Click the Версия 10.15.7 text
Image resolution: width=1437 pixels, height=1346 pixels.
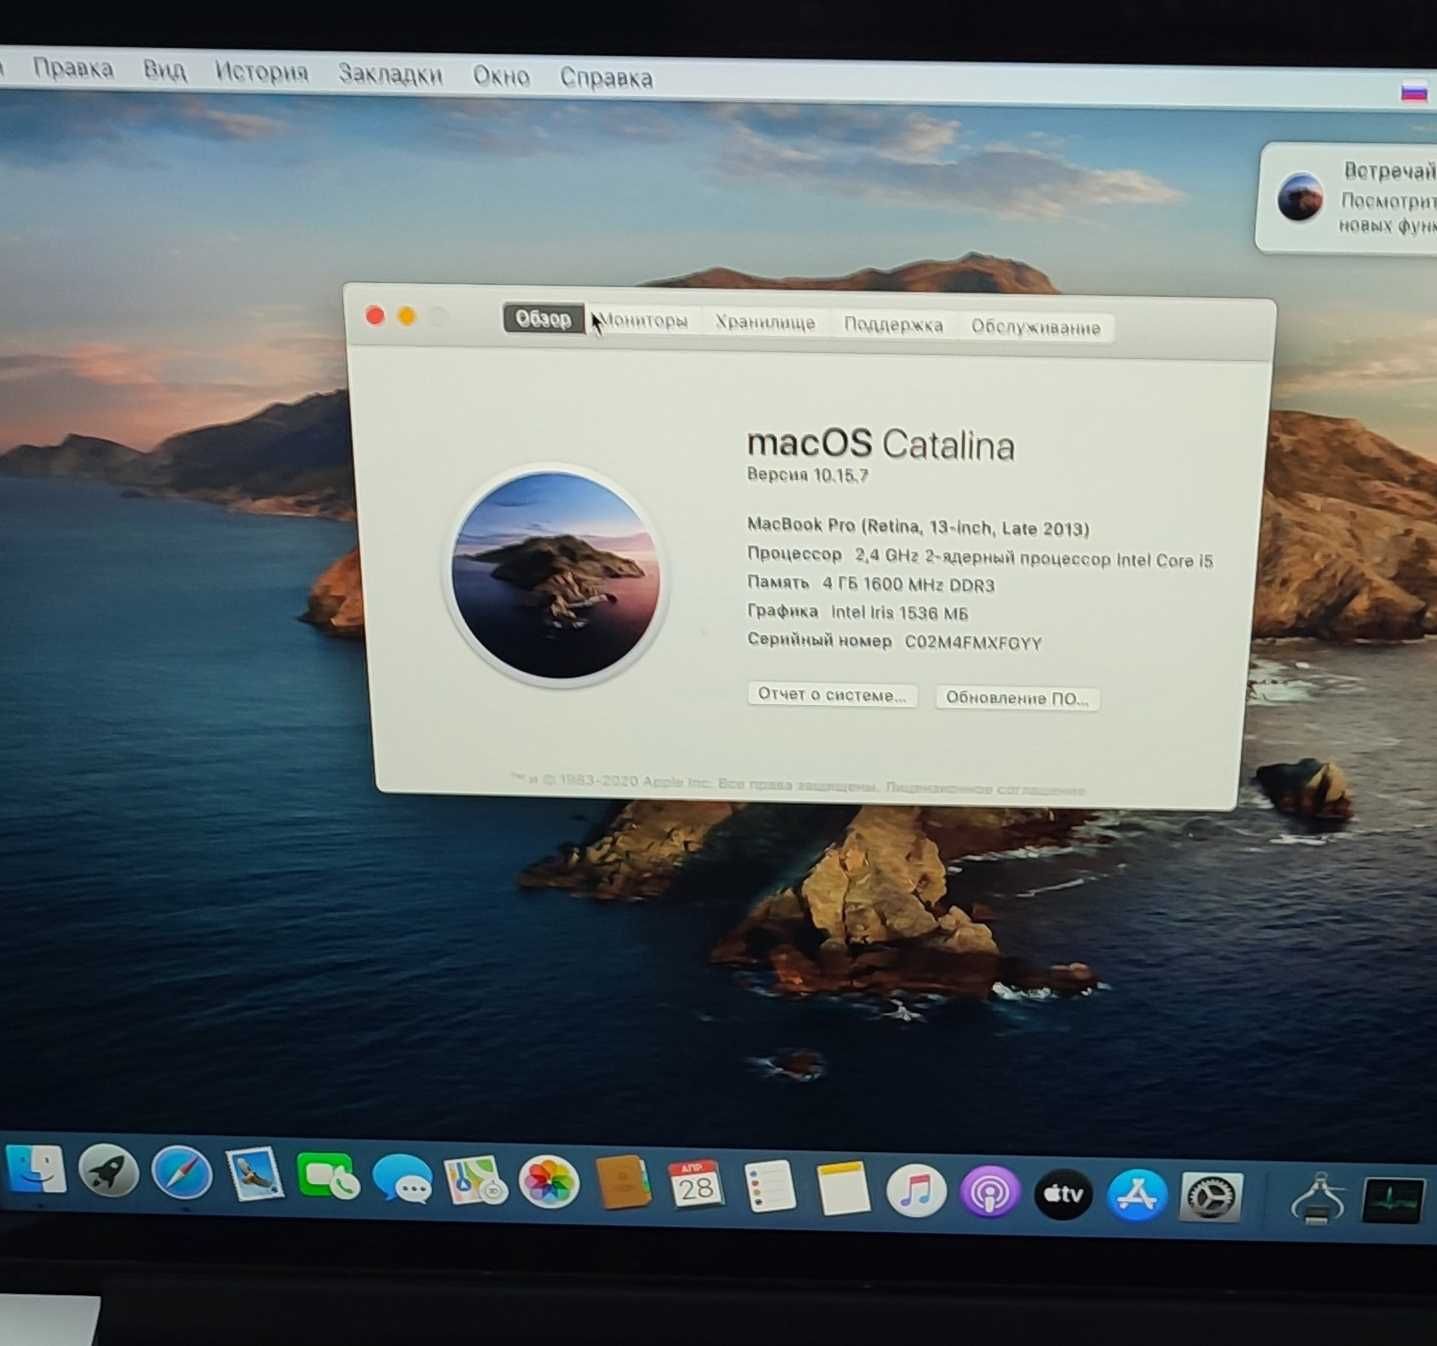coord(808,475)
